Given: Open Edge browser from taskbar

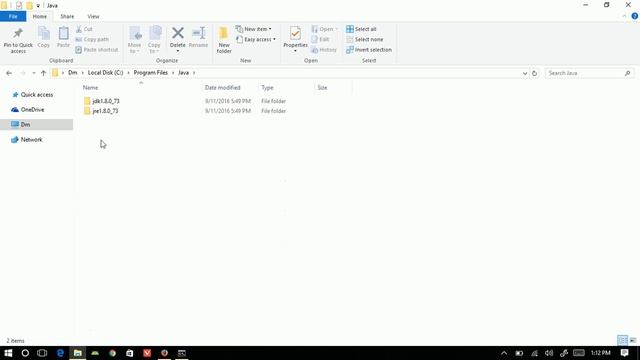Looking at the screenshot, I should point(60,353).
